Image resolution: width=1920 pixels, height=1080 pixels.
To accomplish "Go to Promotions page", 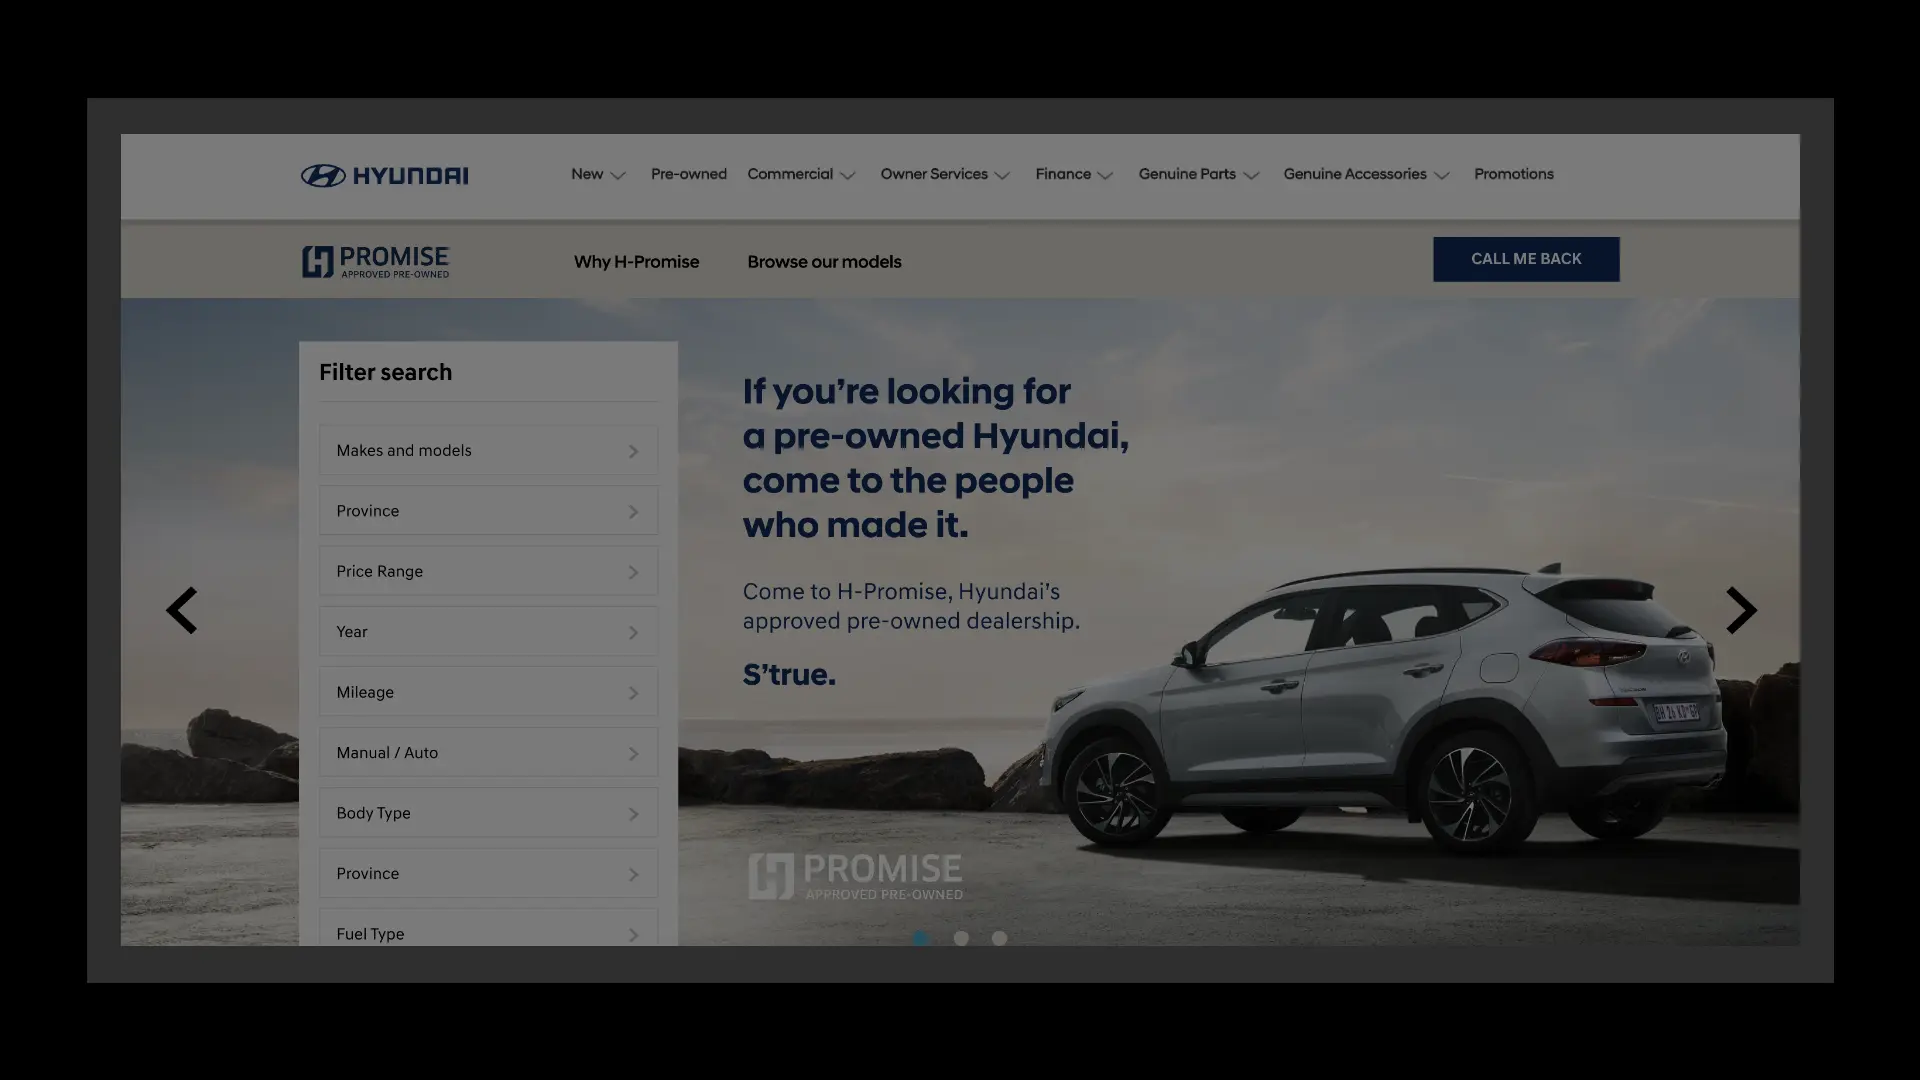I will (x=1514, y=174).
